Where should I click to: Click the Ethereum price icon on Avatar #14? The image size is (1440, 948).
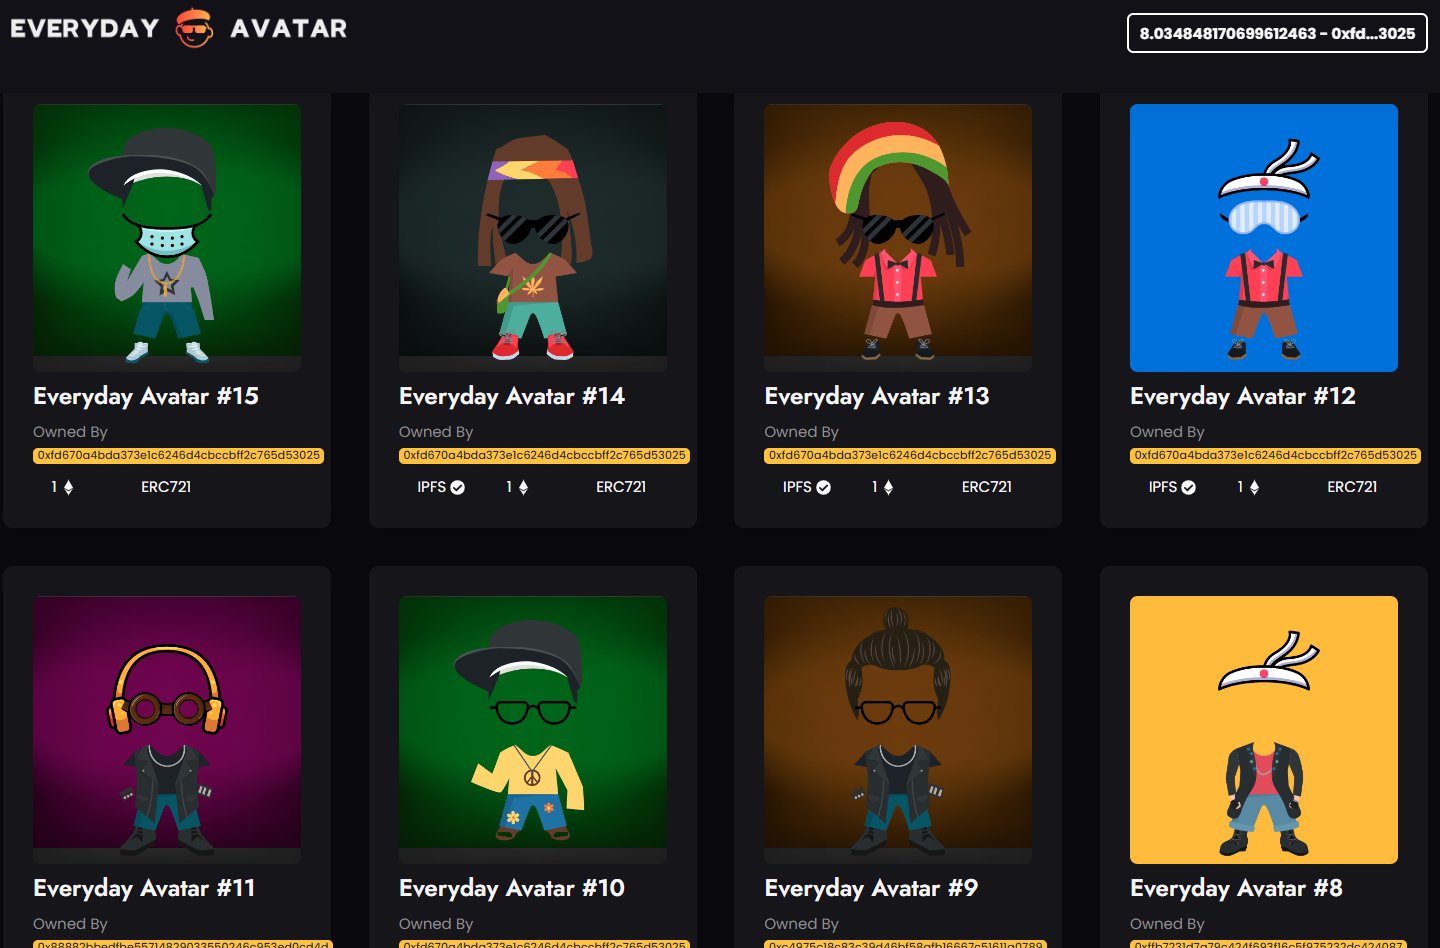click(523, 488)
